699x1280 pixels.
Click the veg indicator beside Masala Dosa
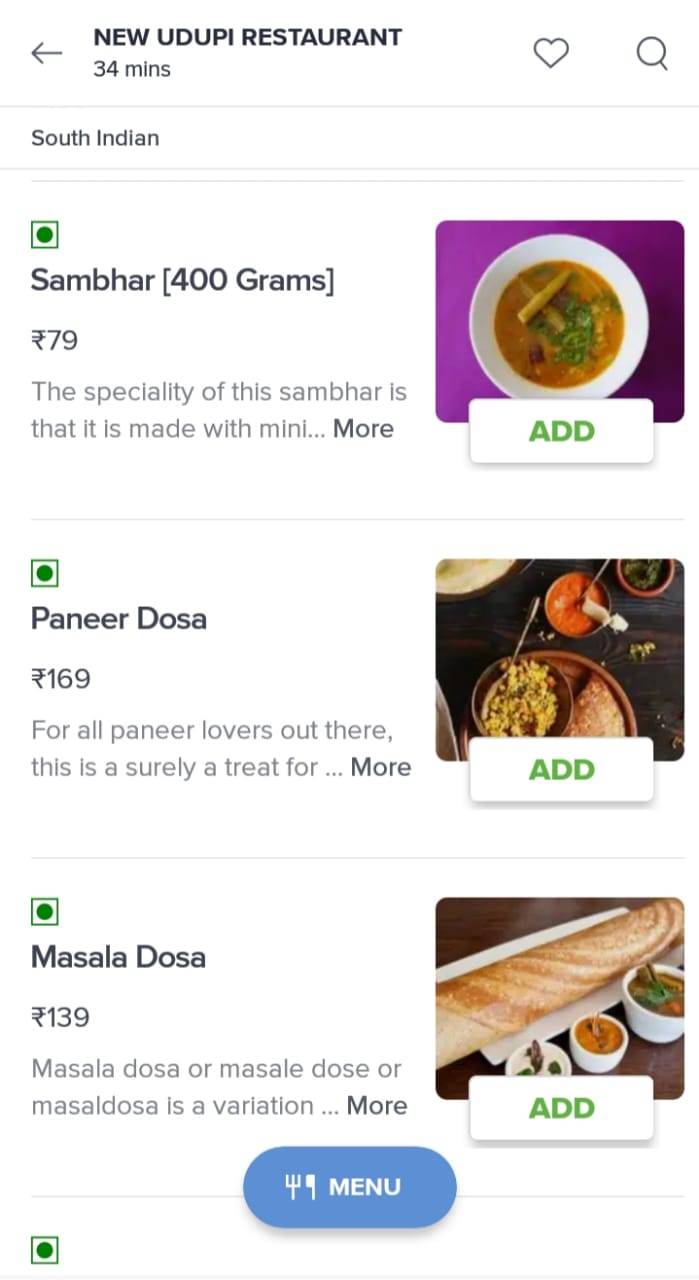pos(44,911)
